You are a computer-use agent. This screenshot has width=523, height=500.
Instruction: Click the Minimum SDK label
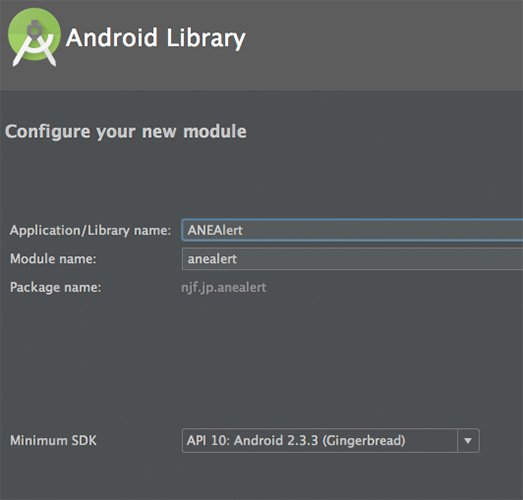click(53, 441)
